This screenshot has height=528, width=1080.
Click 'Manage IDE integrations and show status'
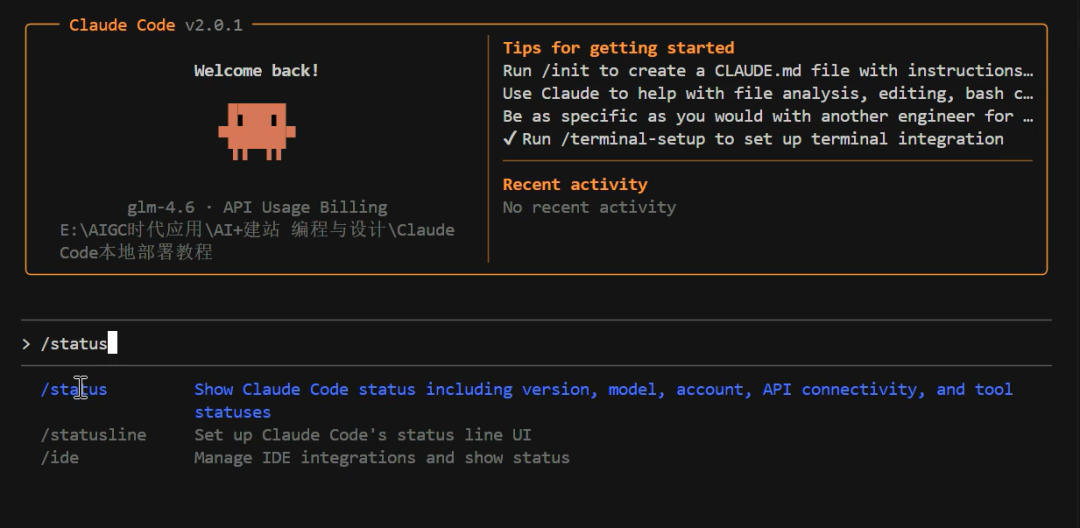382,458
